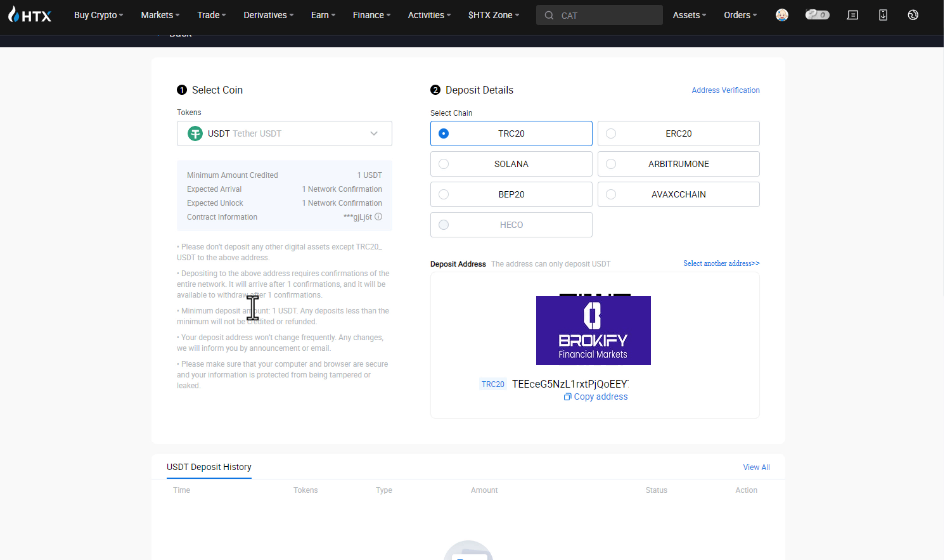
Task: Open View All deposit history
Action: coord(756,467)
